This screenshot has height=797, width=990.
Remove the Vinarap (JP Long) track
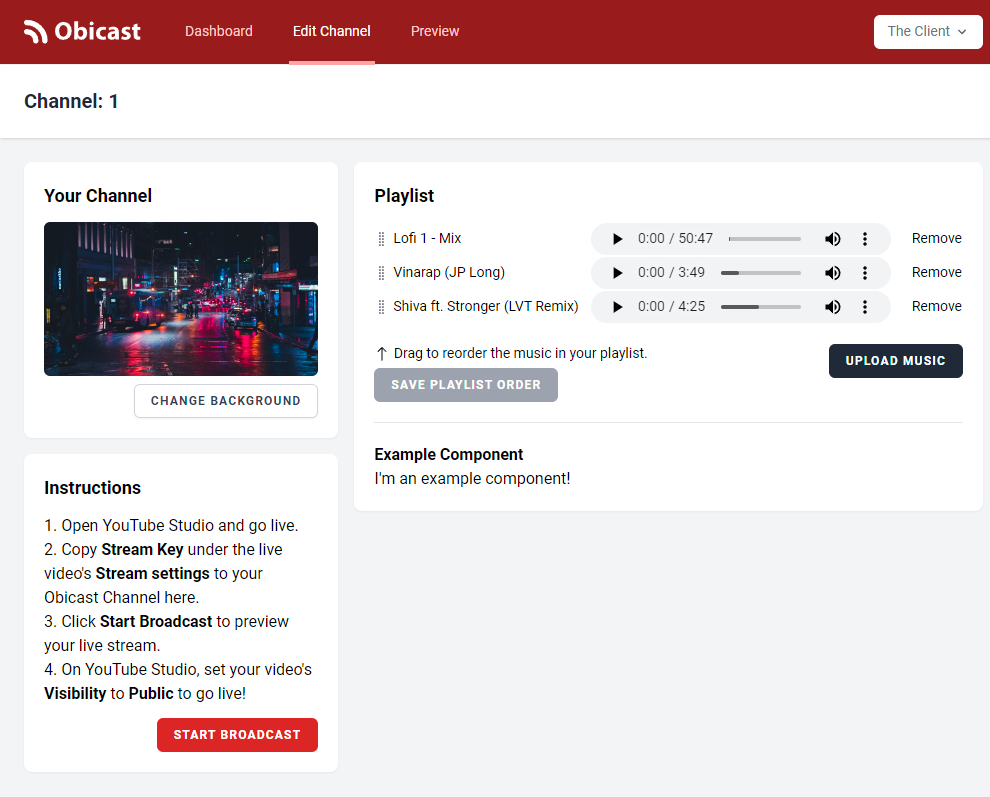coord(936,272)
